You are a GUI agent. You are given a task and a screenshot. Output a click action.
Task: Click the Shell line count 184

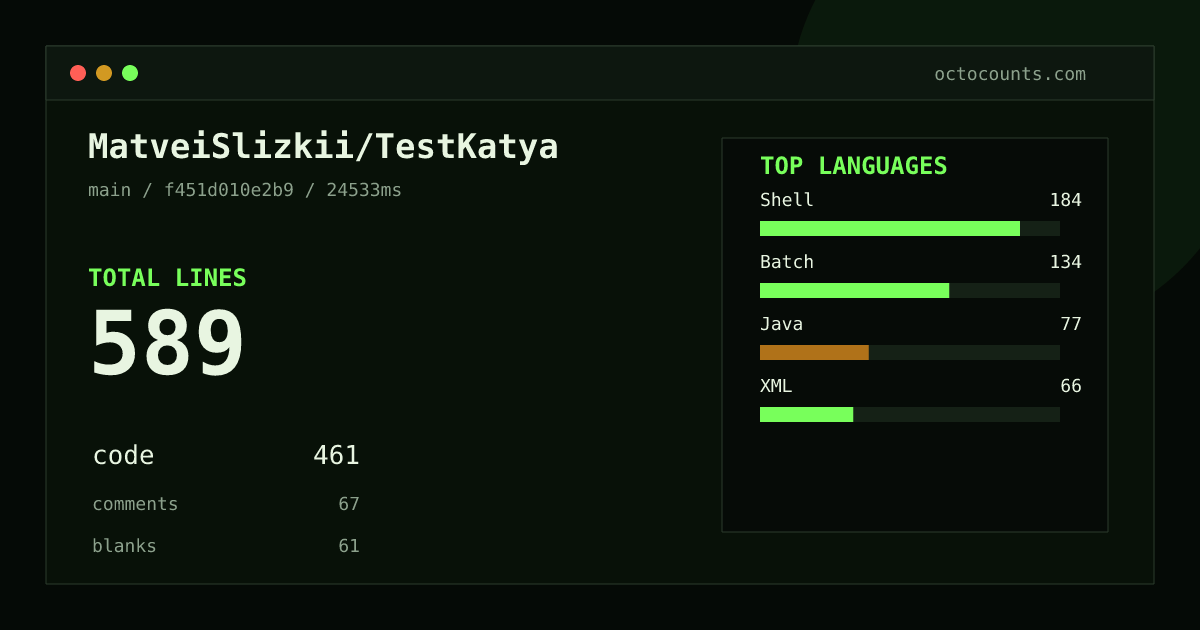1065,200
